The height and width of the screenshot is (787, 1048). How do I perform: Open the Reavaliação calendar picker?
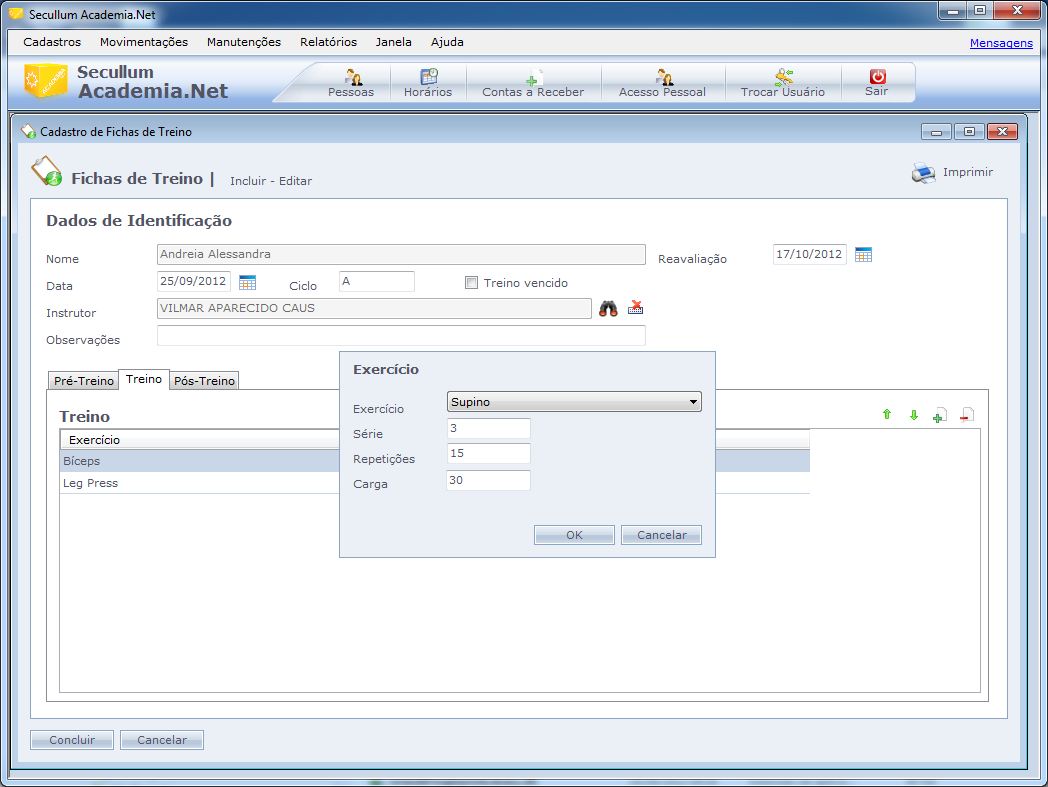point(863,255)
